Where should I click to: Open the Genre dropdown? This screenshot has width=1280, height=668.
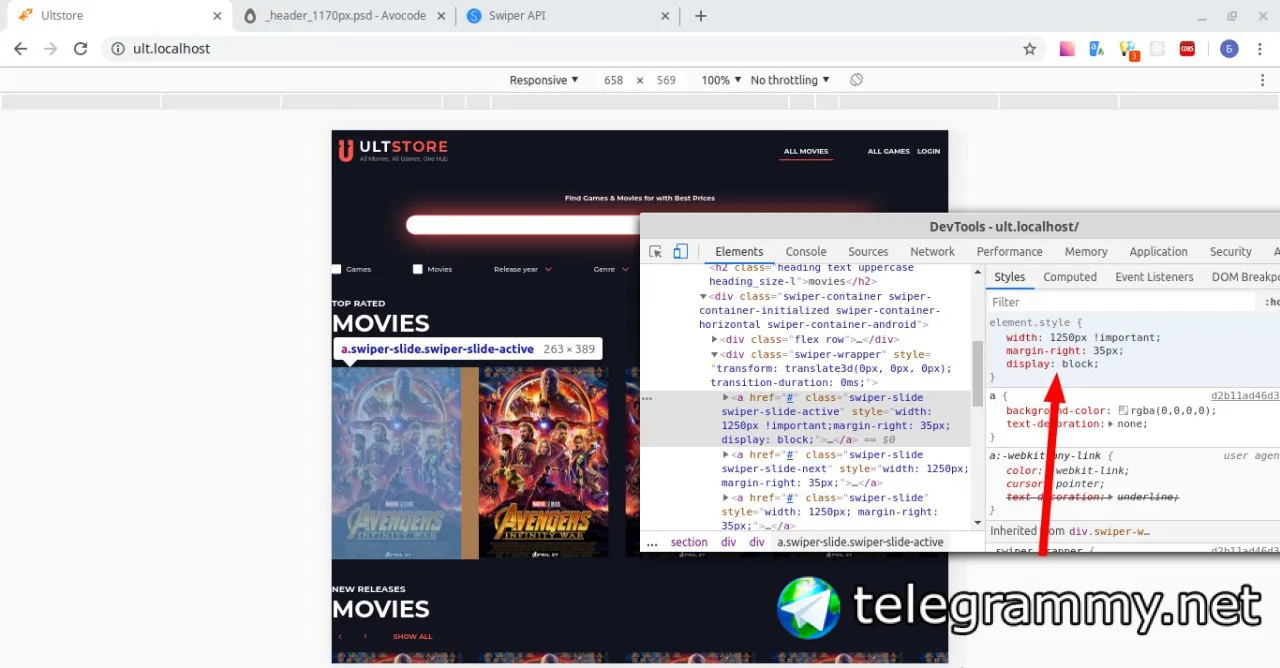pyautogui.click(x=611, y=269)
